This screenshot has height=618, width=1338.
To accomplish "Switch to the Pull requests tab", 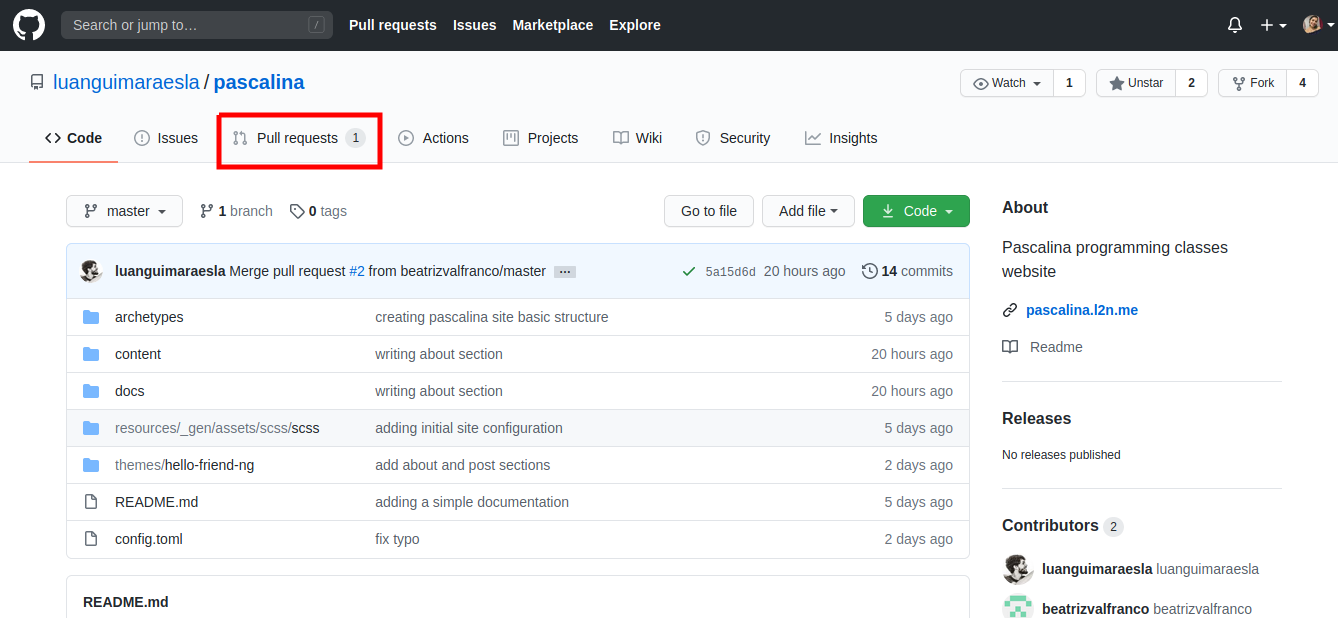I will tap(298, 138).
